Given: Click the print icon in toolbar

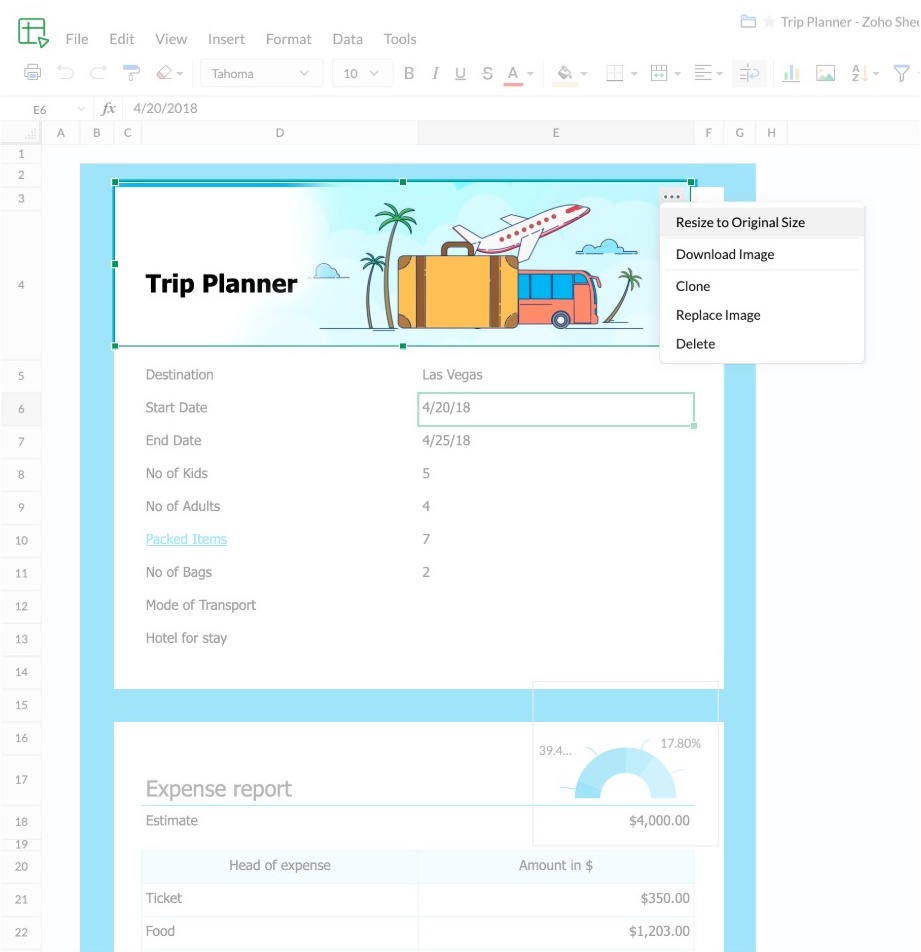Looking at the screenshot, I should tap(32, 73).
